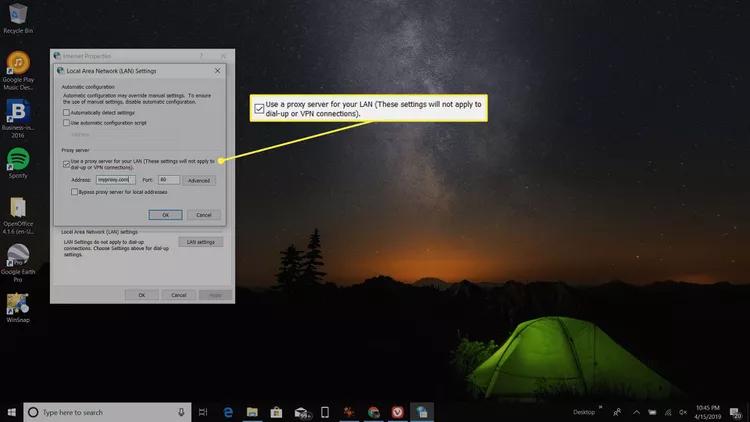
Task: Launch Vivaldi browser from the taskbar
Action: click(397, 412)
